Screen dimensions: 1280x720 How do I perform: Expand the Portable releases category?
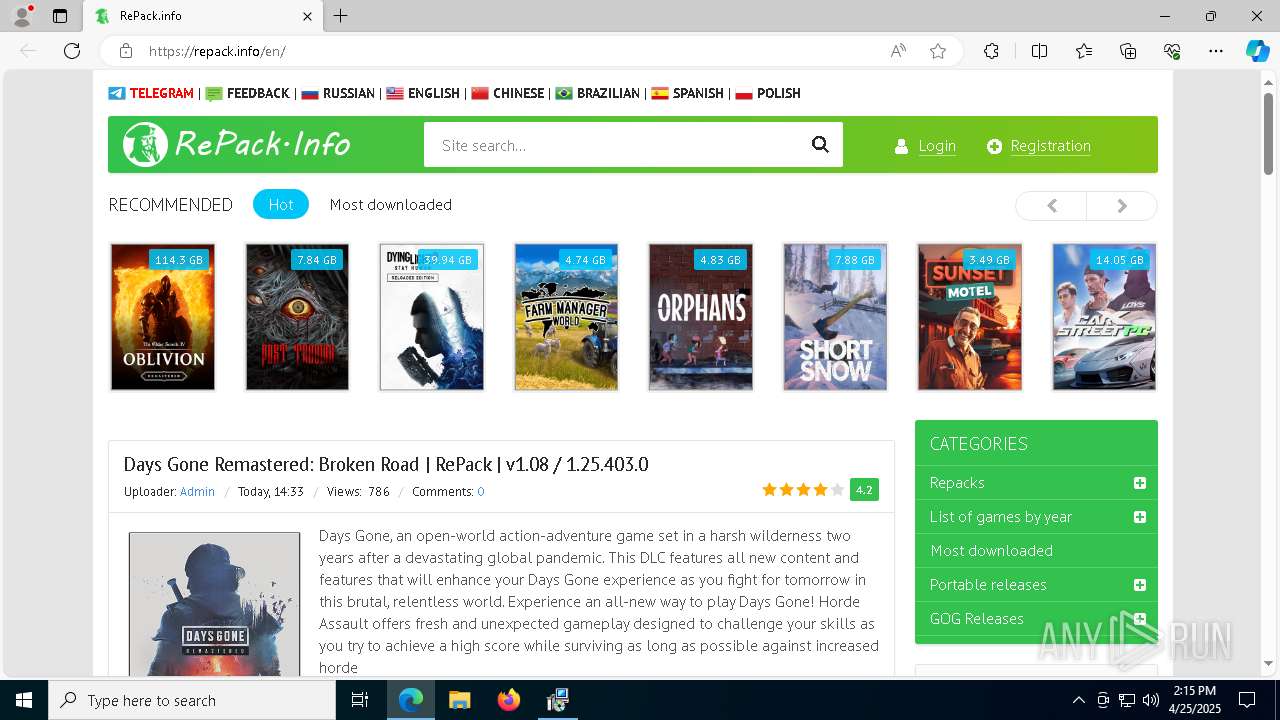point(1139,585)
